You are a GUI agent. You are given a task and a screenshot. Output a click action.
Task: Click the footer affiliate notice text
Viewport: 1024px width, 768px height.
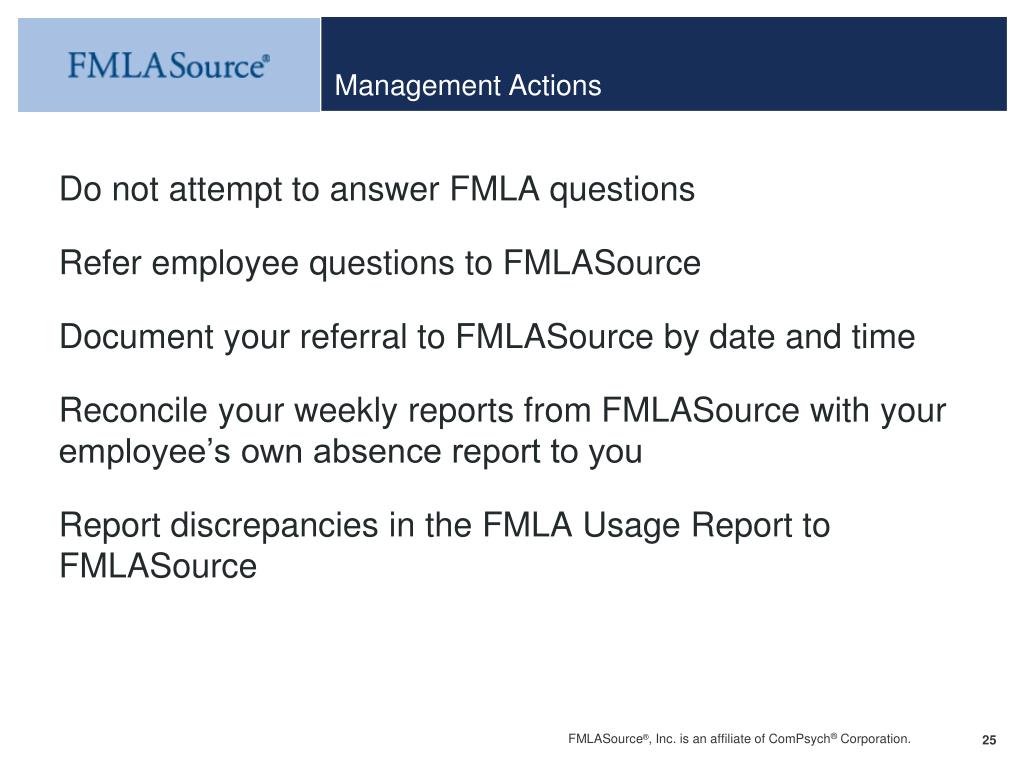[739, 739]
